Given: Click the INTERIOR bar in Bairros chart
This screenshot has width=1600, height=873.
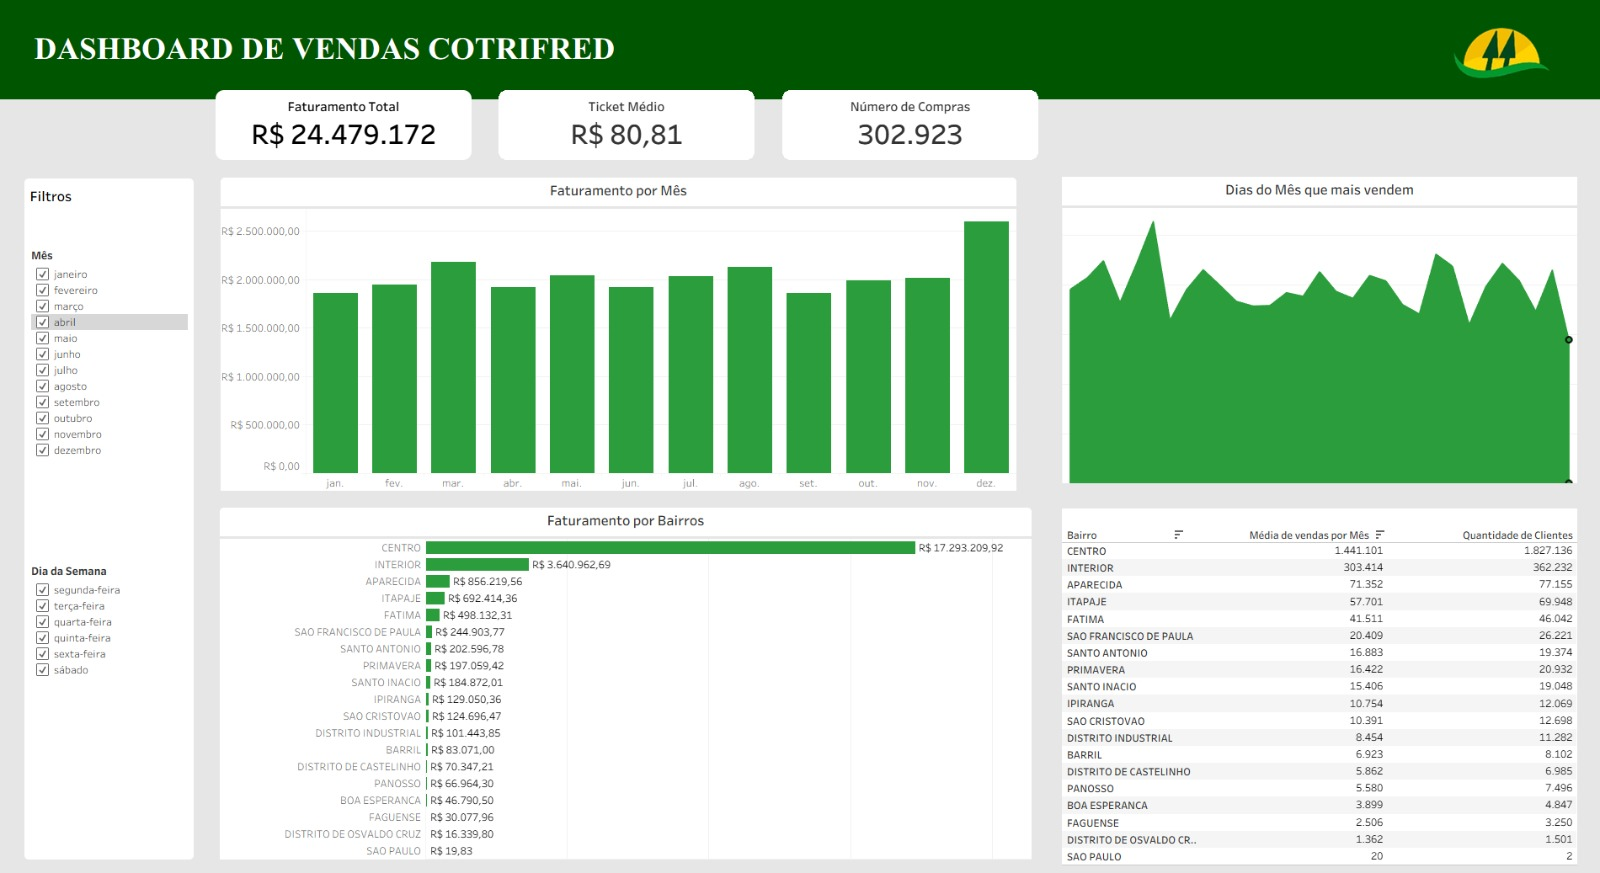Looking at the screenshot, I should click(x=477, y=565).
